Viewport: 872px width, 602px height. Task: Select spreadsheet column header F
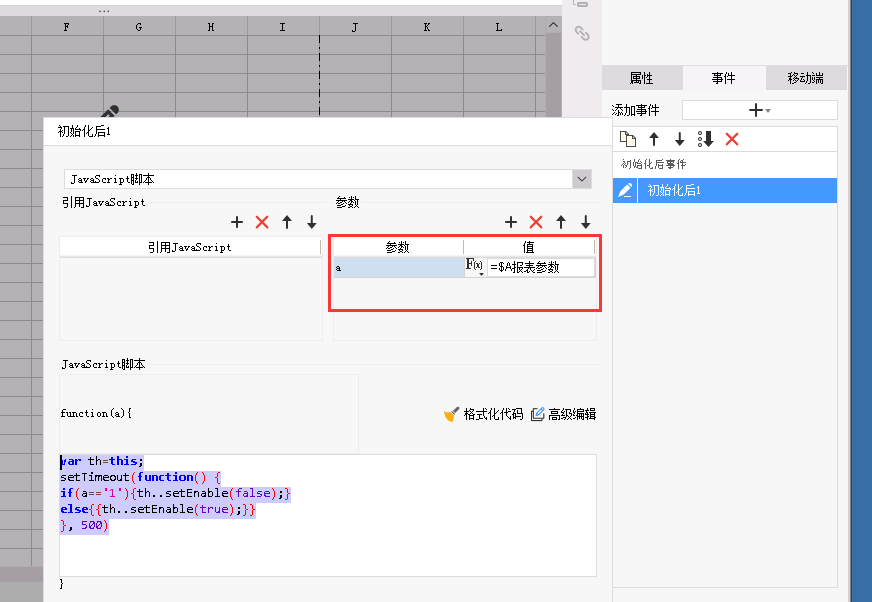pyautogui.click(x=67, y=27)
